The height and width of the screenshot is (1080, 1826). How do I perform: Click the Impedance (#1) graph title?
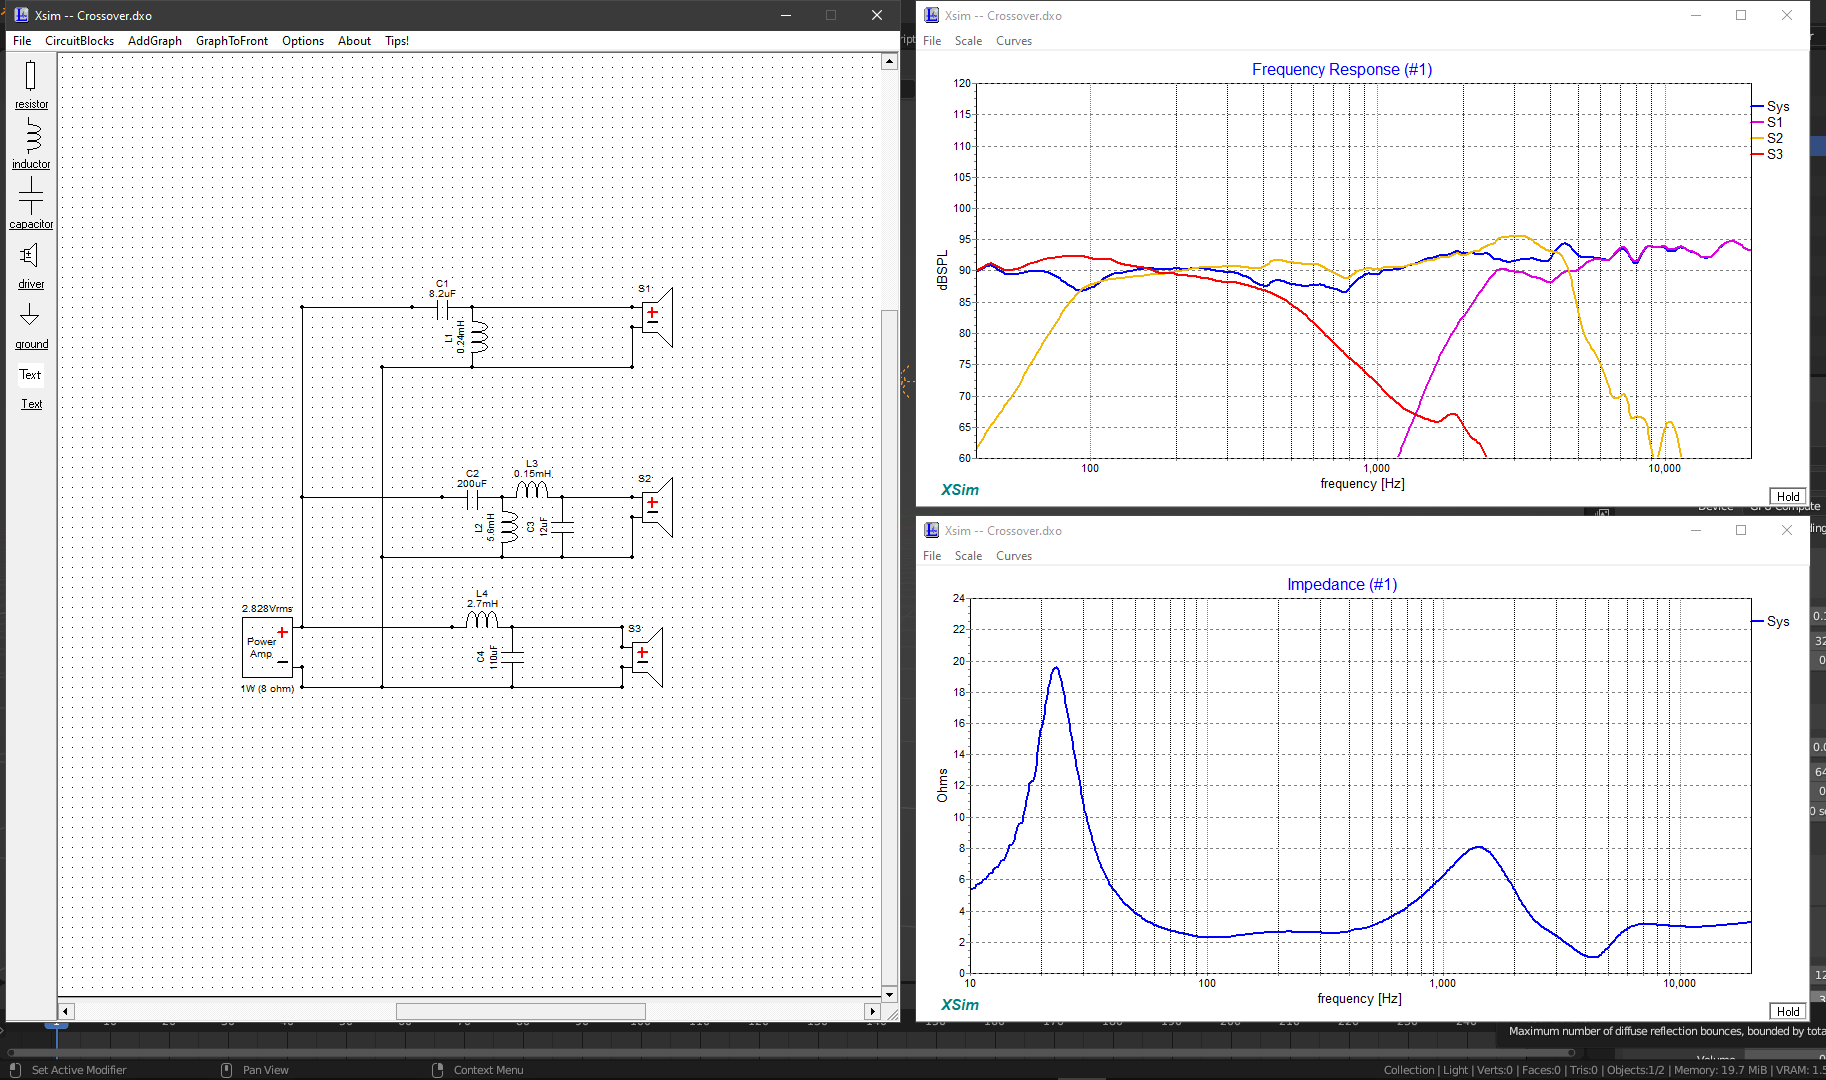pos(1342,584)
